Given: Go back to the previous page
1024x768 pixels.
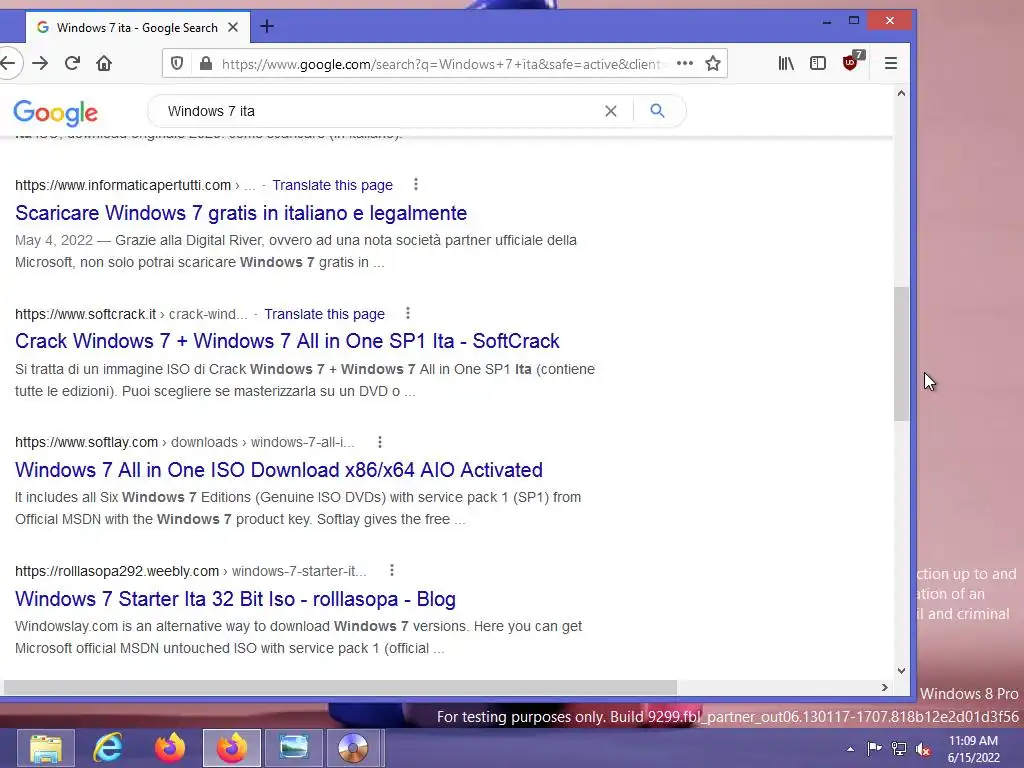Looking at the screenshot, I should click(x=8, y=63).
